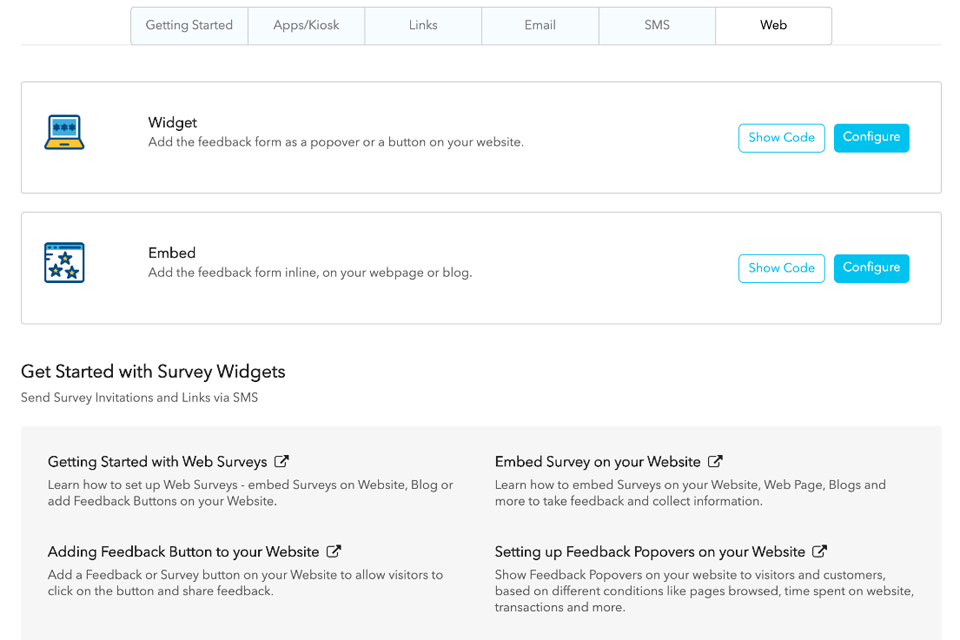
Task: Open the SMS tab
Action: coord(657,26)
